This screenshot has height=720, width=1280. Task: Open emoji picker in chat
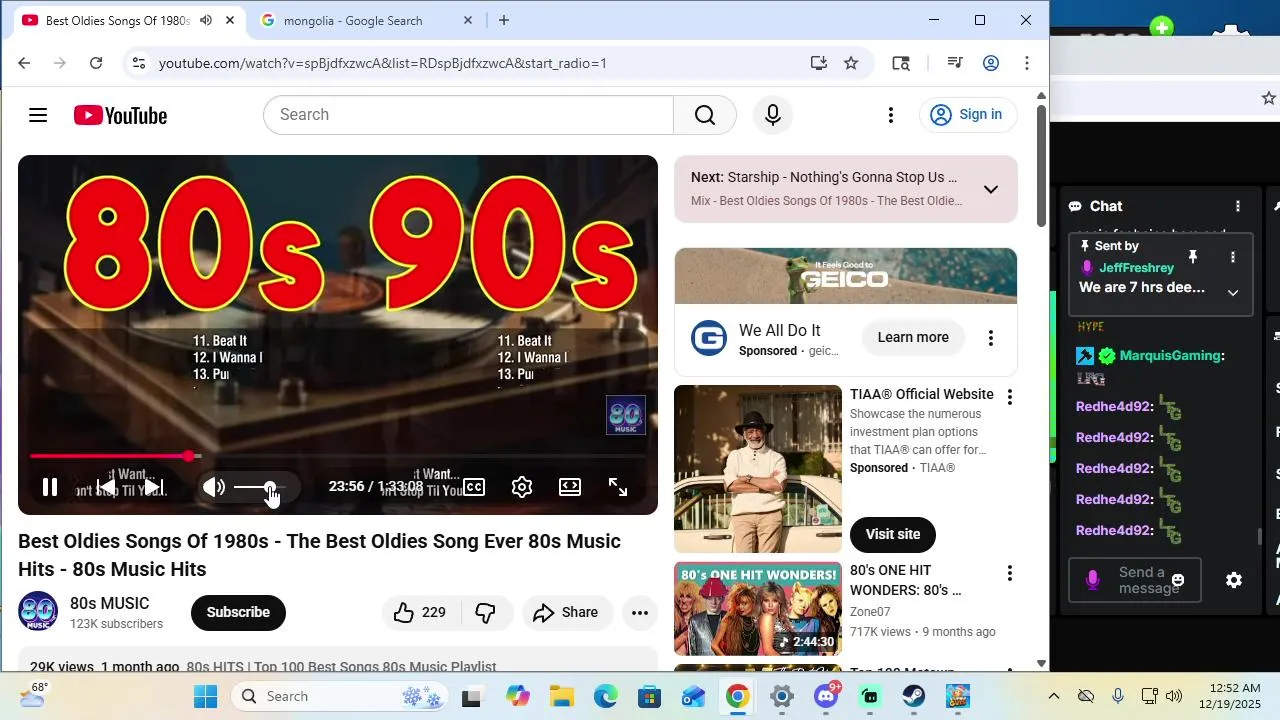tap(1178, 580)
